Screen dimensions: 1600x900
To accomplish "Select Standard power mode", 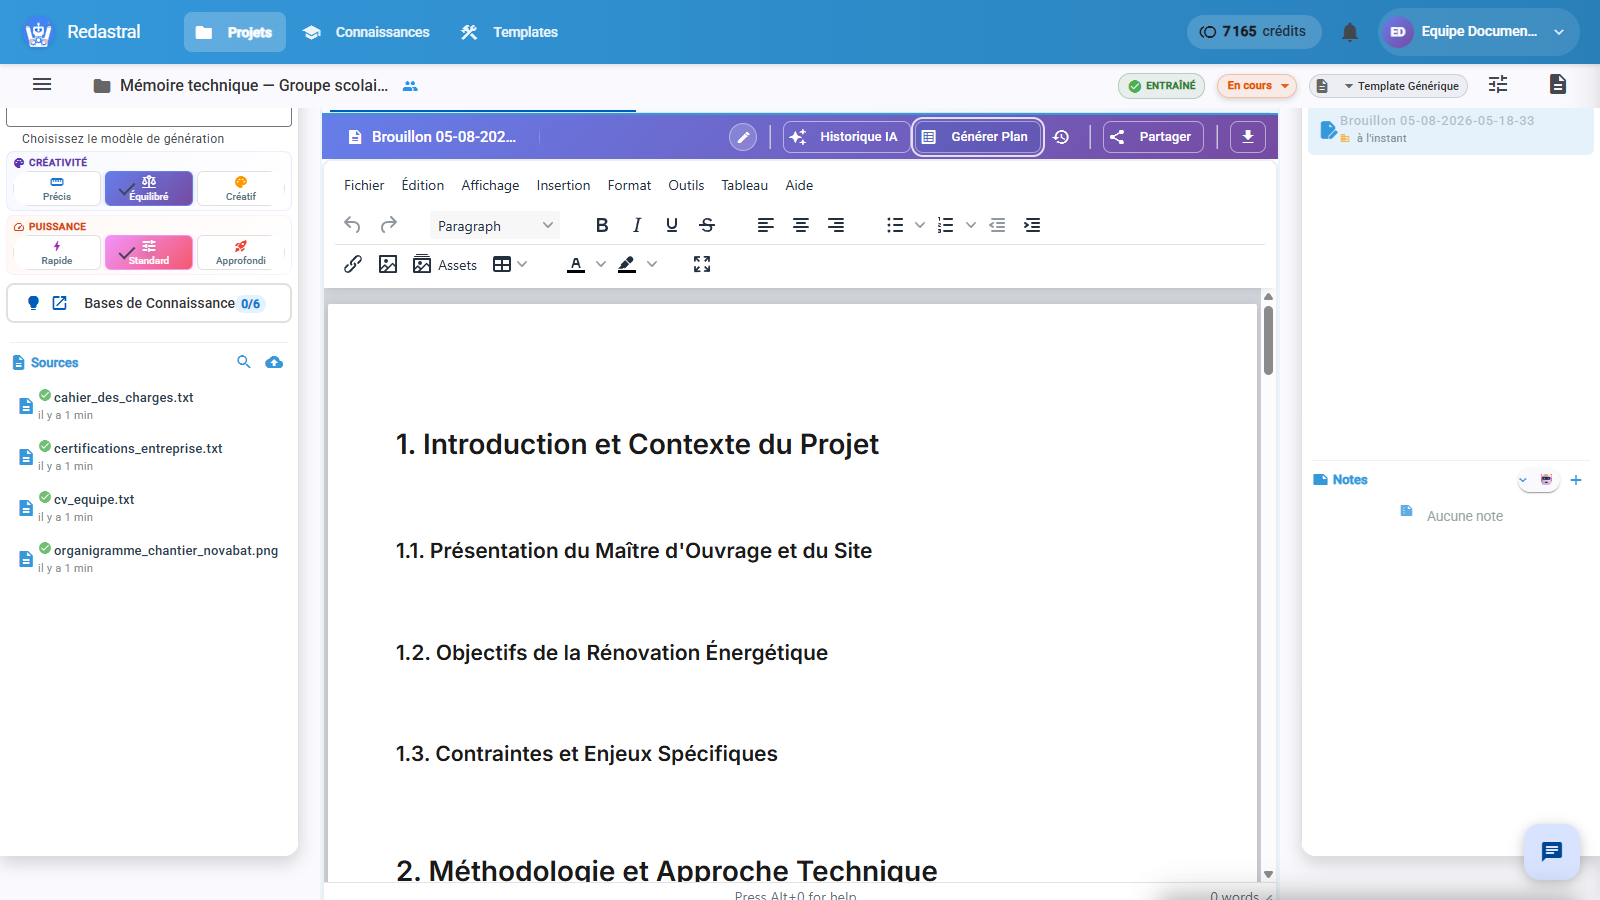I will (x=149, y=252).
